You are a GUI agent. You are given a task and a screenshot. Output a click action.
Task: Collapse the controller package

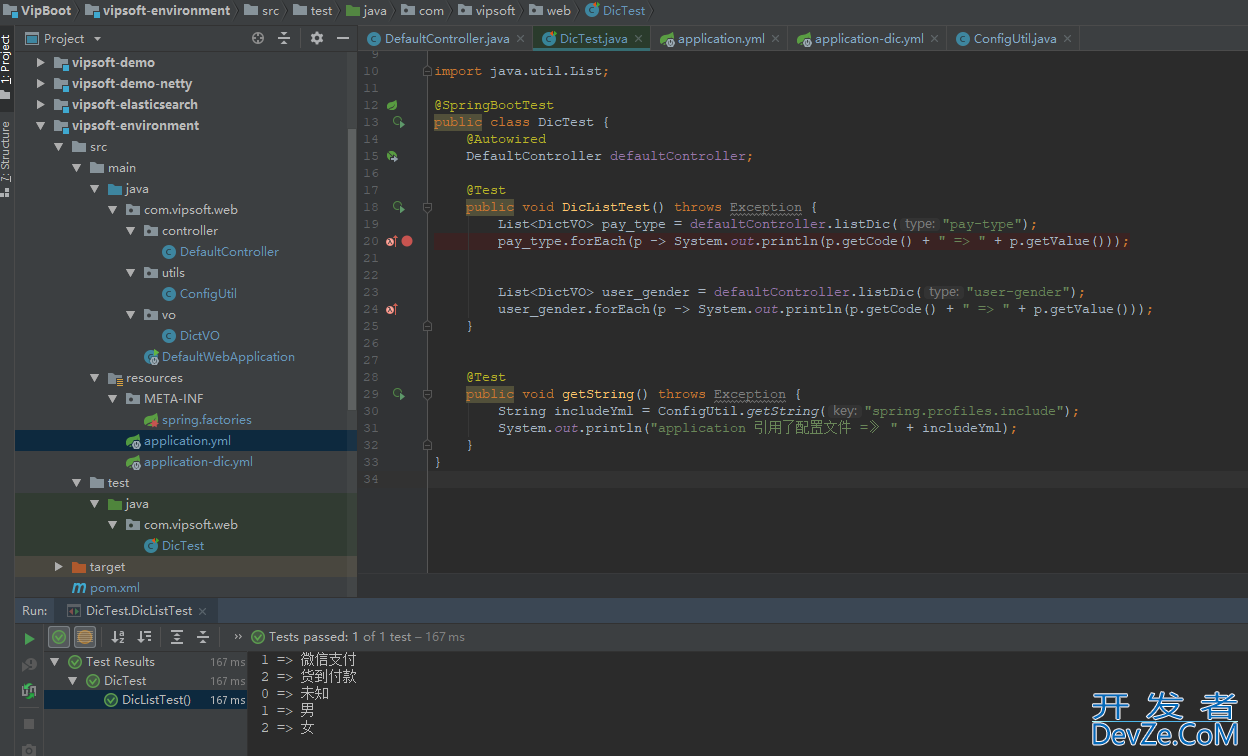coord(131,231)
